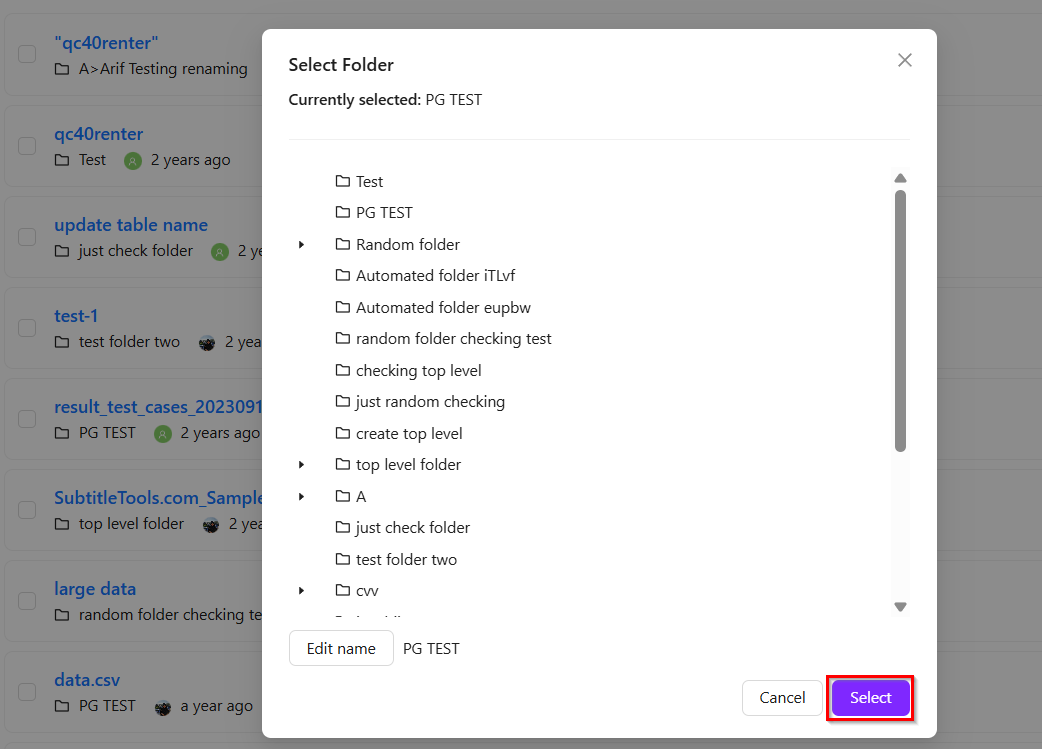
Task: Expand folder A in the tree
Action: coord(301,497)
